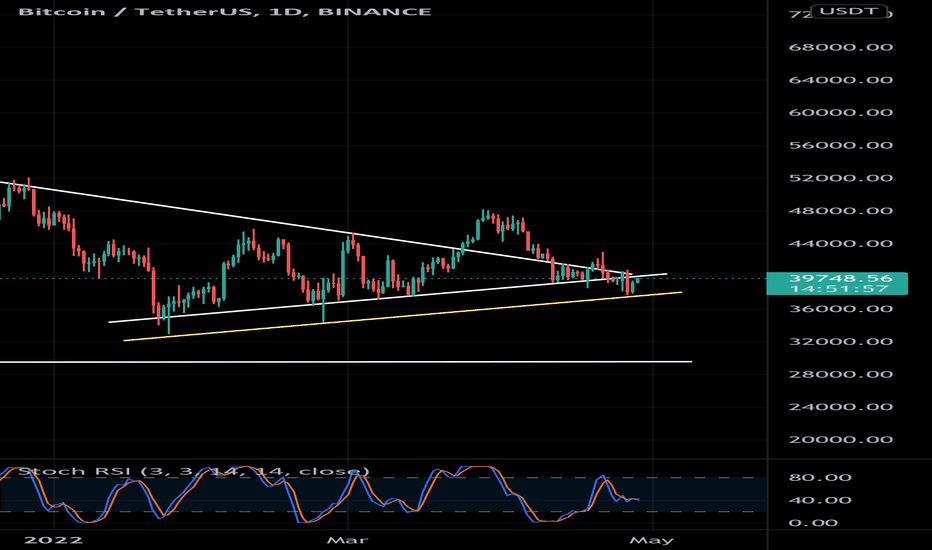Click the Bitcoin / TetherUS chart title
Image resolution: width=932 pixels, height=550 pixels.
point(225,12)
